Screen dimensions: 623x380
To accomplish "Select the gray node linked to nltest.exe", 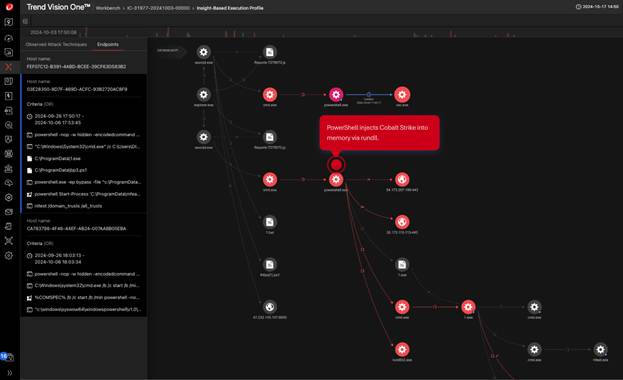I will [534, 349].
